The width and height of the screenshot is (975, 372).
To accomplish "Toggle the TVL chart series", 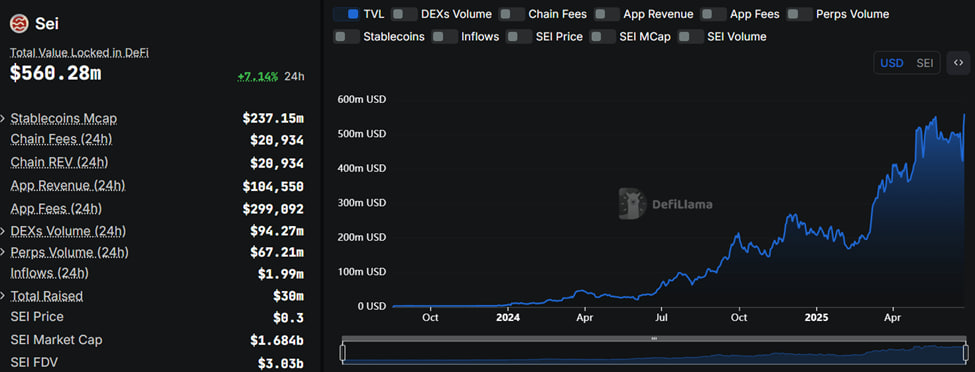I will tap(346, 14).
